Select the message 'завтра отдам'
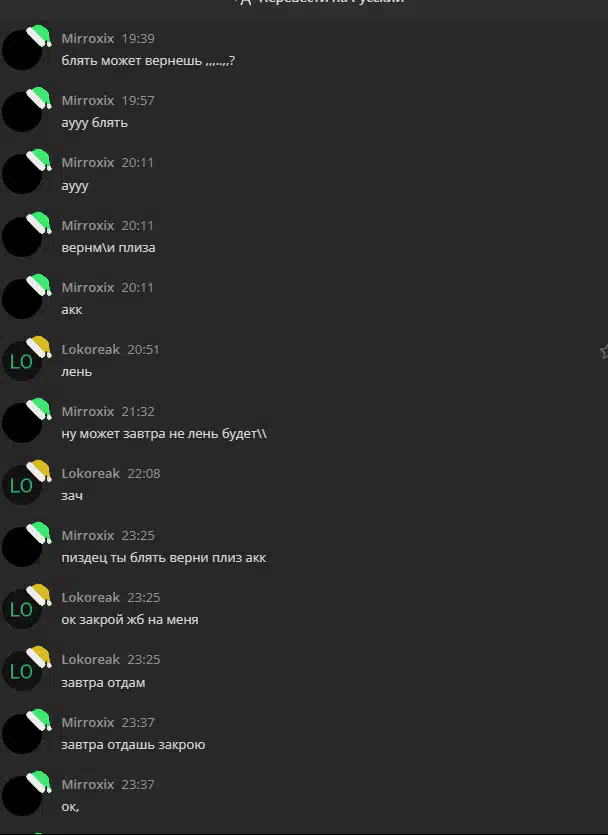Viewport: 608px width, 835px height. (x=103, y=683)
